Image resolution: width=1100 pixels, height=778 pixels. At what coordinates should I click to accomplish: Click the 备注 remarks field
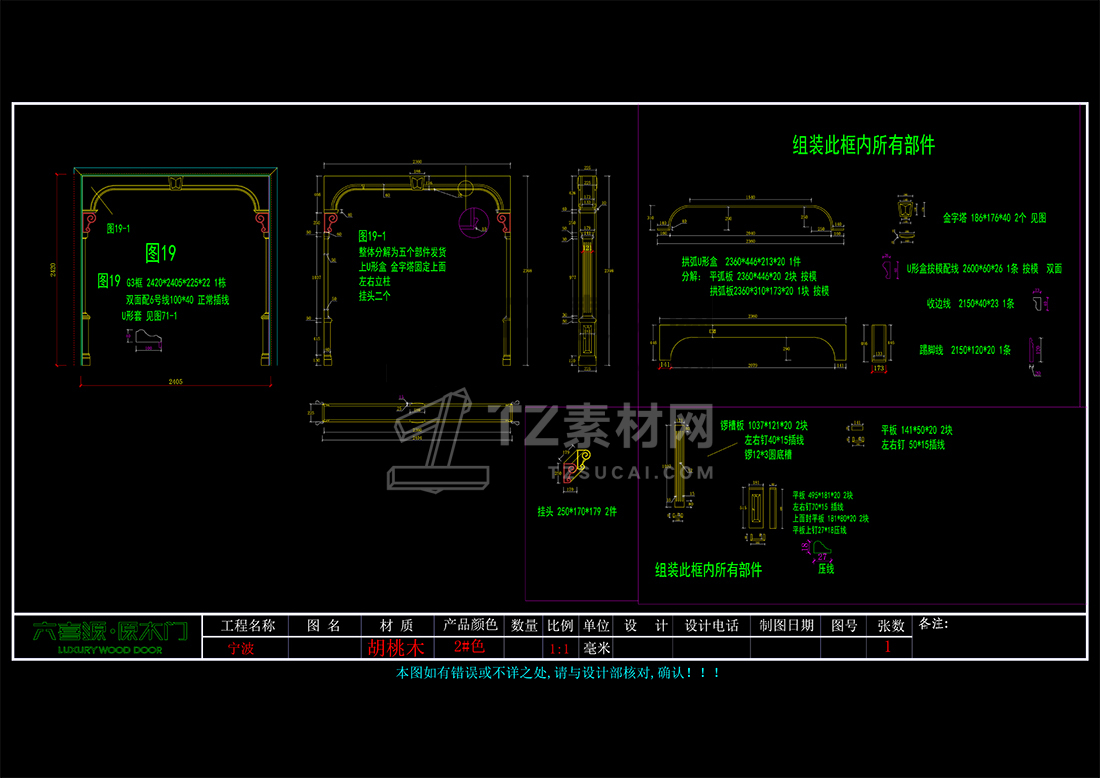(x=1001, y=637)
